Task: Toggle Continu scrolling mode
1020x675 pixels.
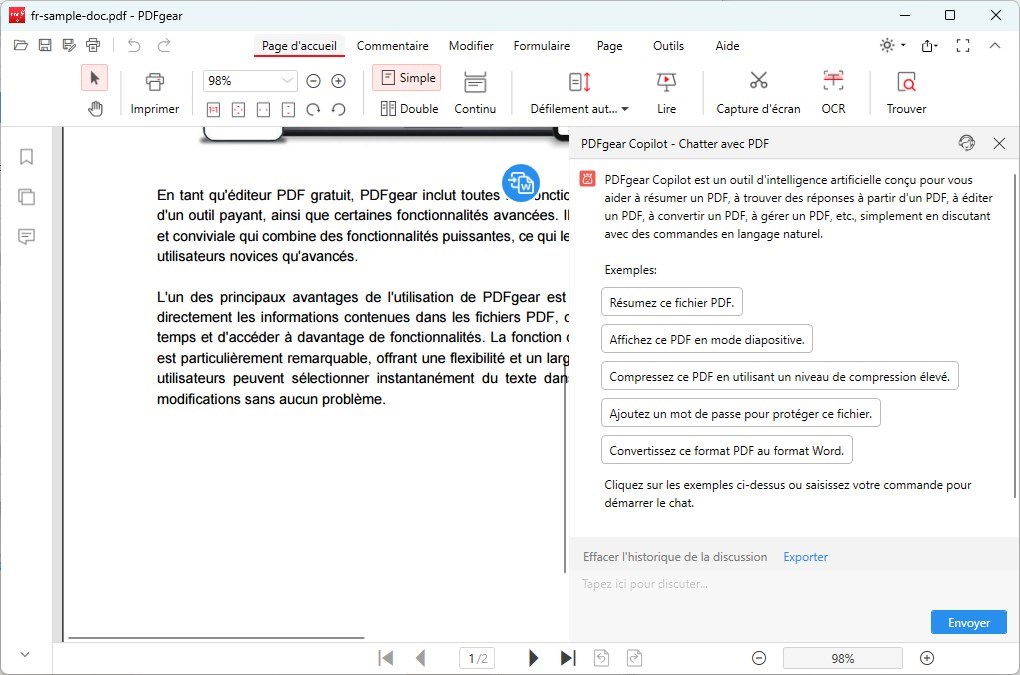Action: click(475, 94)
